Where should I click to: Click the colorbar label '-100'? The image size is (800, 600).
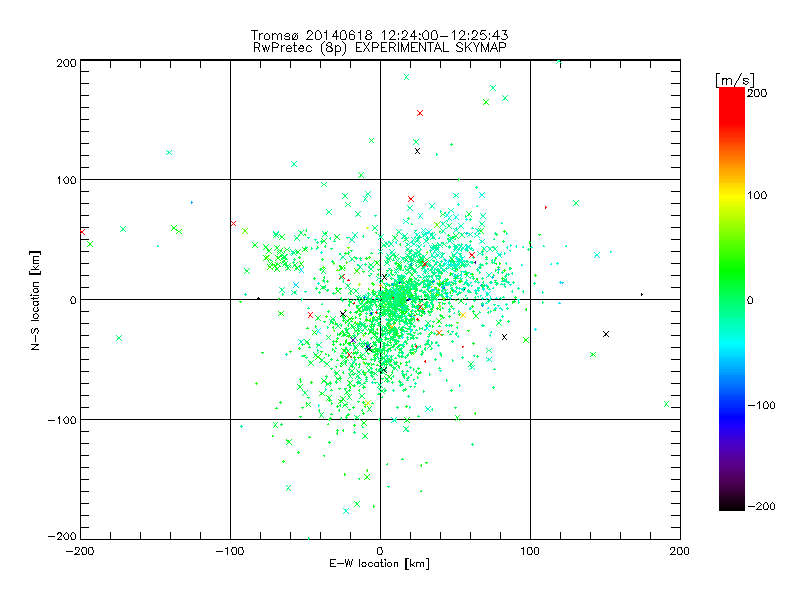click(761, 405)
